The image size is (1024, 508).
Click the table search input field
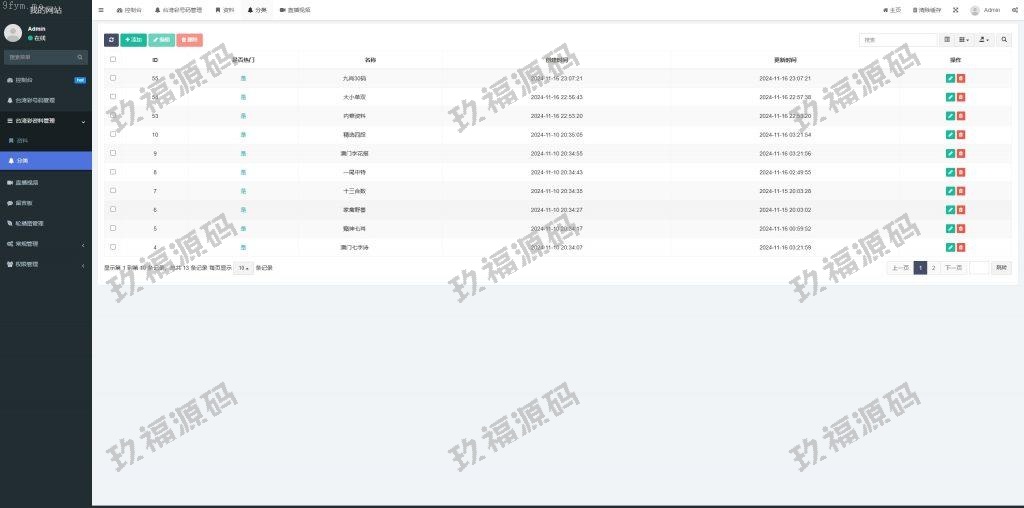click(x=897, y=40)
